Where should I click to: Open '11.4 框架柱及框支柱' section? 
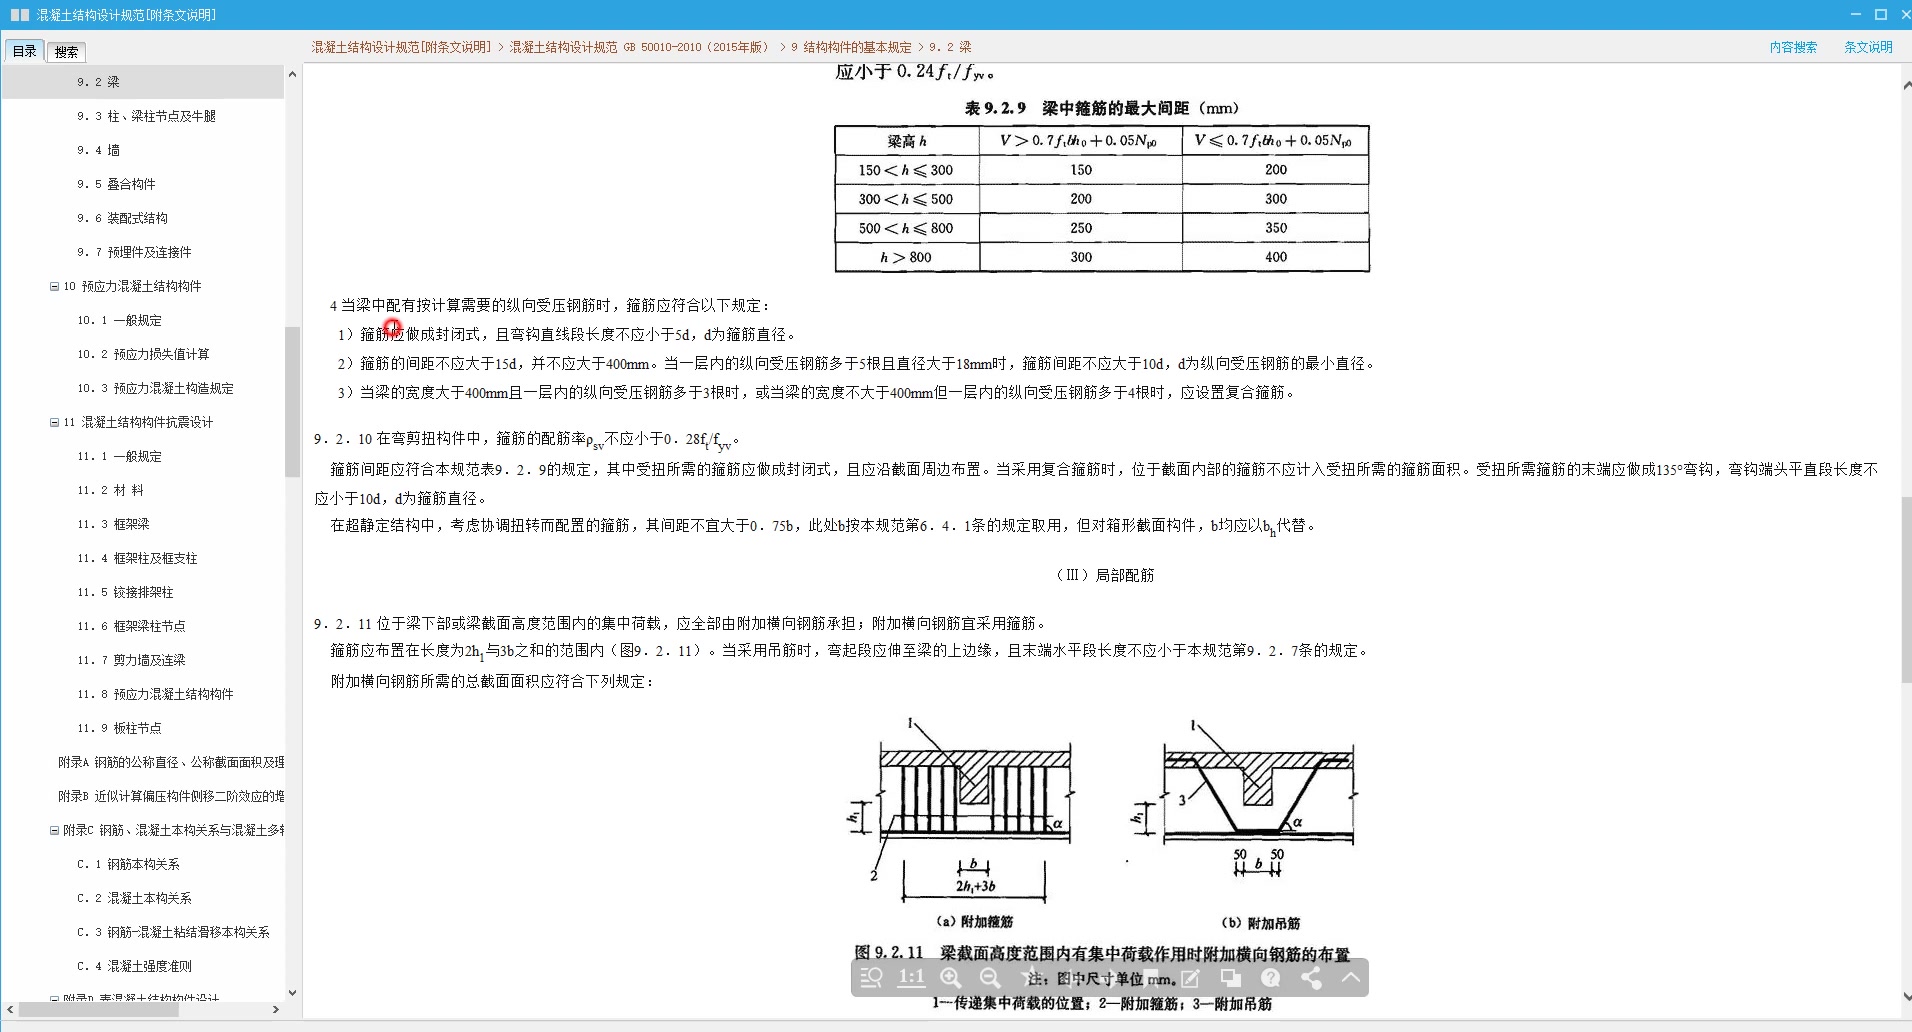click(137, 558)
